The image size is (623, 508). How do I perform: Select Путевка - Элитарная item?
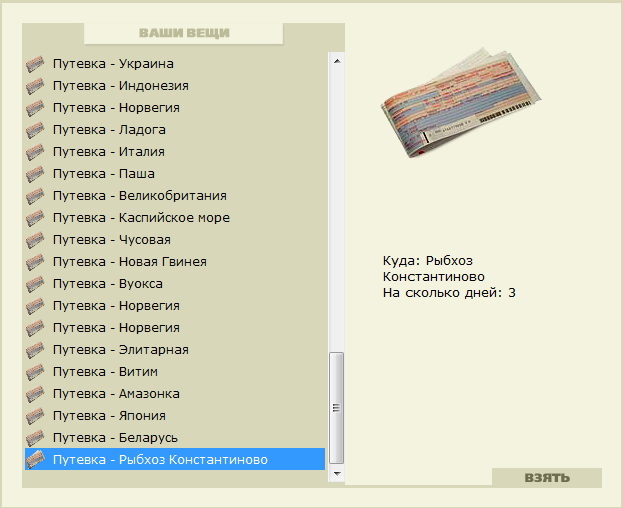tap(175, 350)
